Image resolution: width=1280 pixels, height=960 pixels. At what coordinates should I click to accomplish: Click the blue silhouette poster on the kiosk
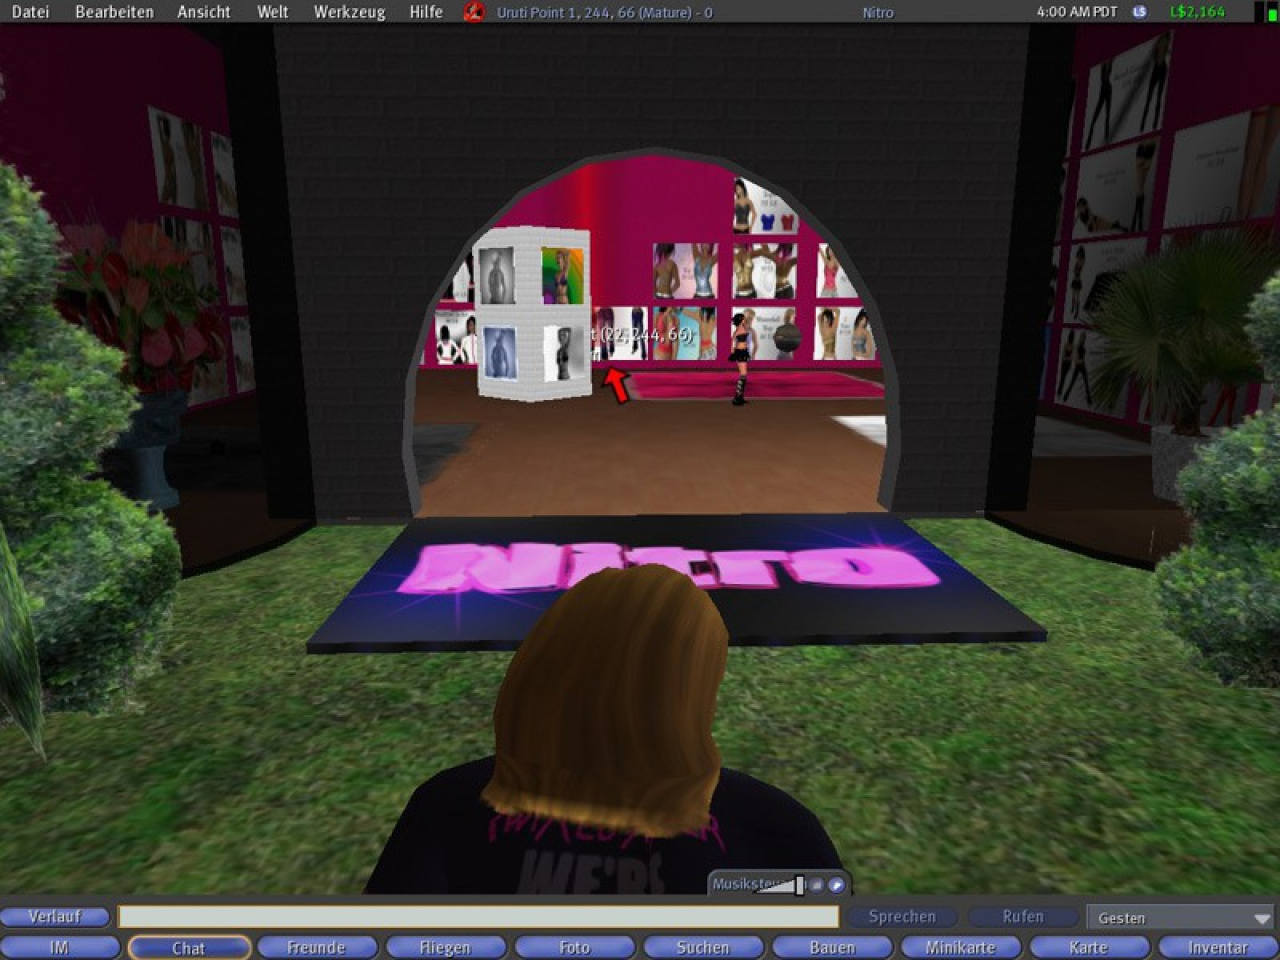click(499, 354)
